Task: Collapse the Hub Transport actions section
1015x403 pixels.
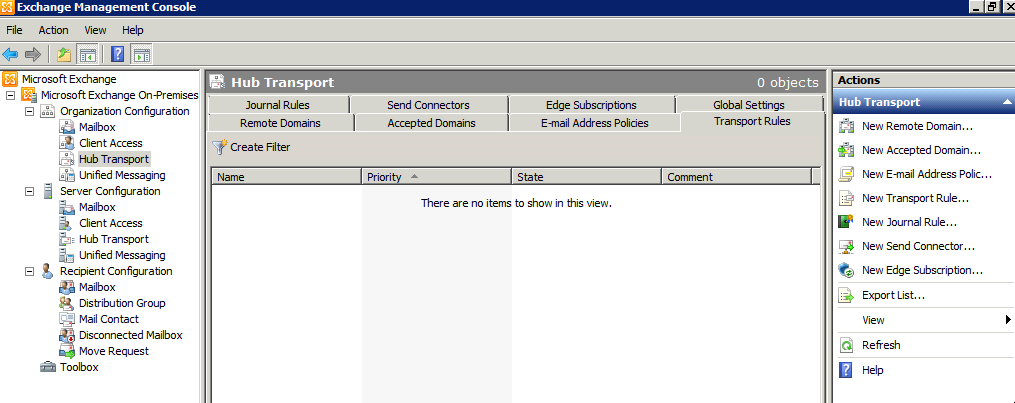Action: click(x=1007, y=102)
